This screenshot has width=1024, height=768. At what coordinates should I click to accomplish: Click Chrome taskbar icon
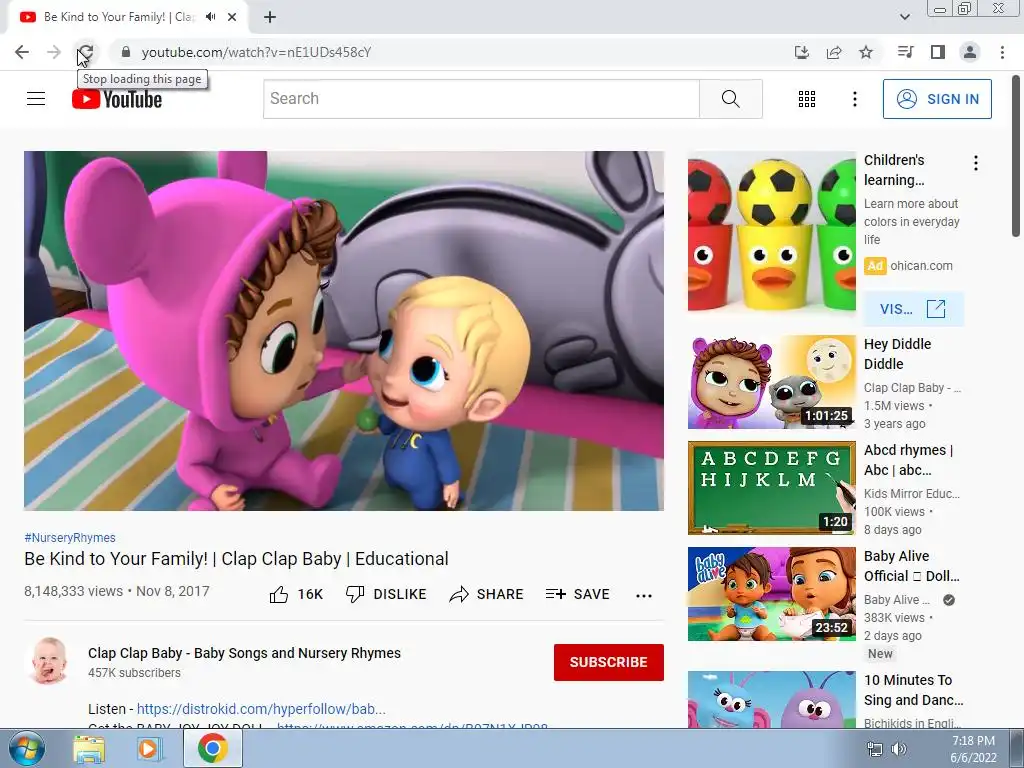coord(213,748)
